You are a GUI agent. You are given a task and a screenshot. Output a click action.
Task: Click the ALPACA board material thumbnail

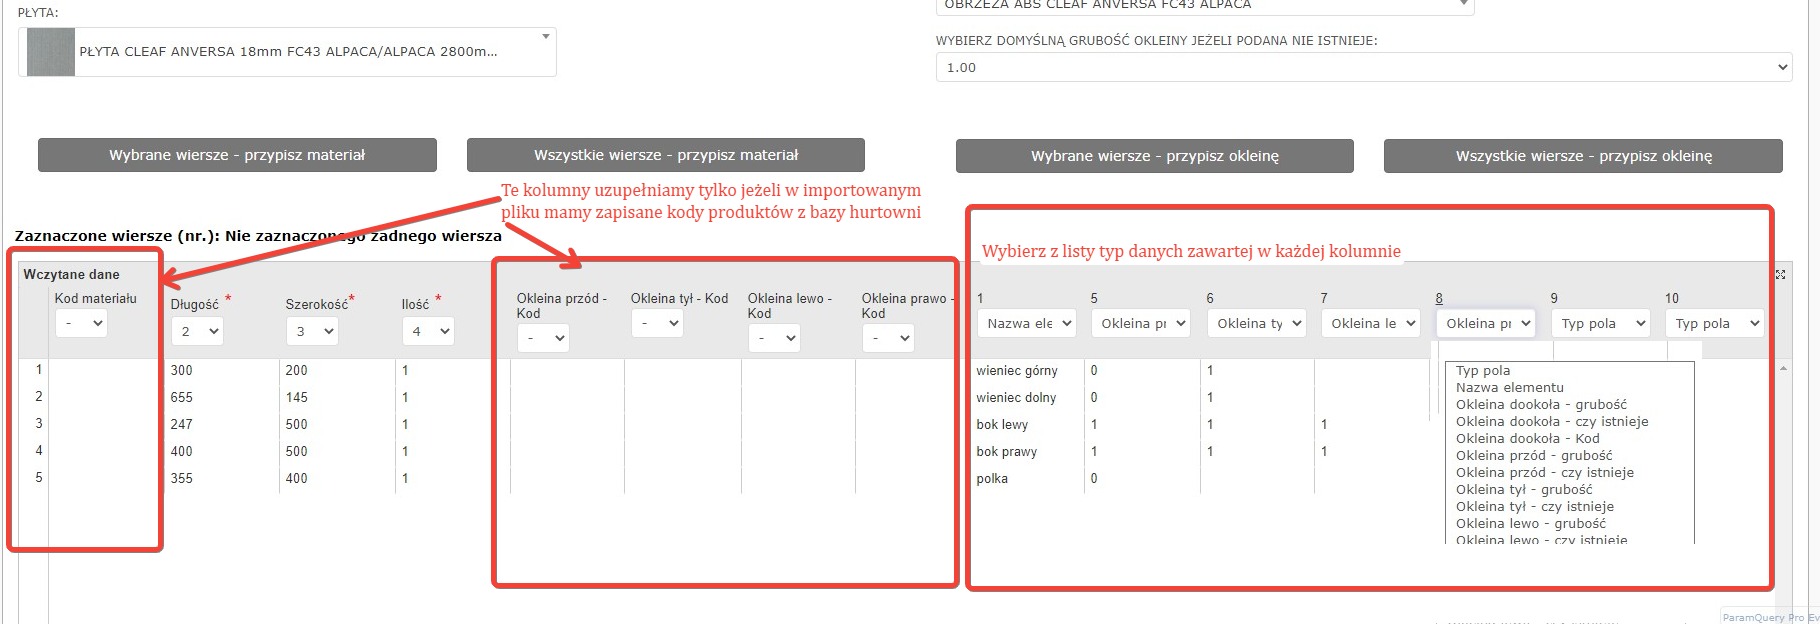click(x=50, y=52)
